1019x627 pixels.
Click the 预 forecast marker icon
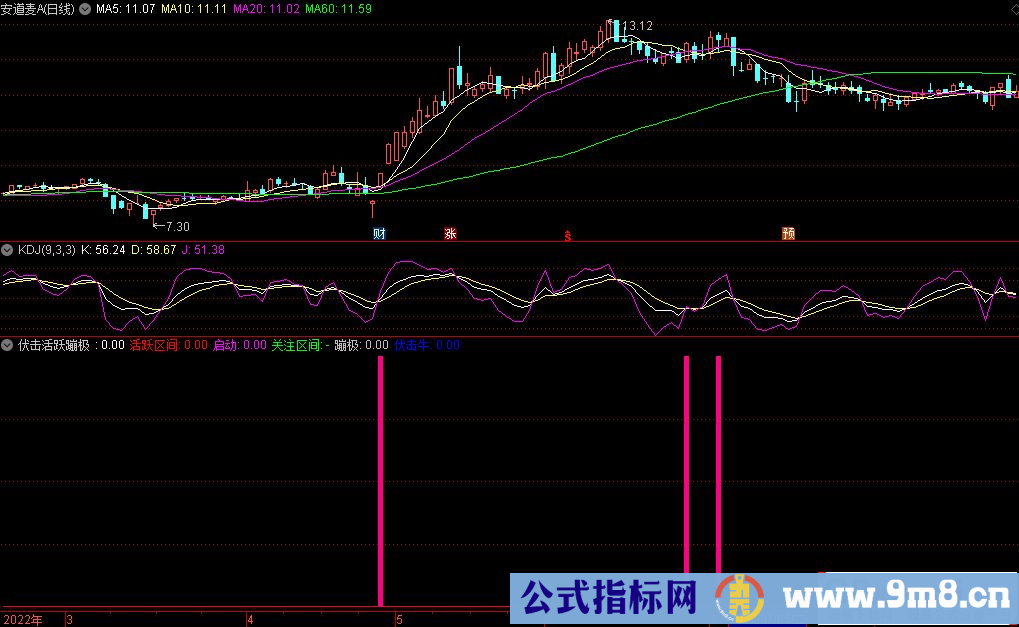tap(788, 233)
